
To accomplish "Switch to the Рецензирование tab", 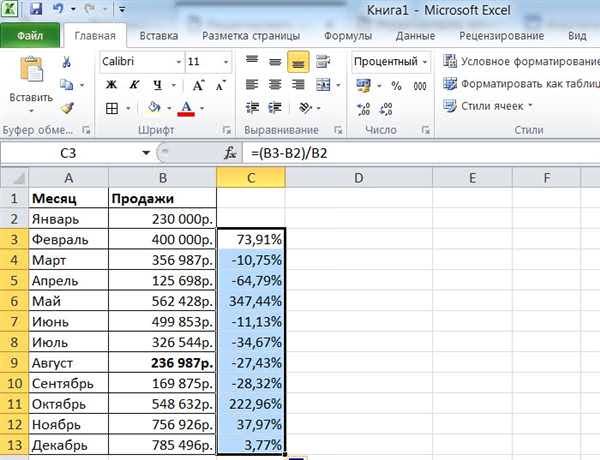I will click(501, 36).
